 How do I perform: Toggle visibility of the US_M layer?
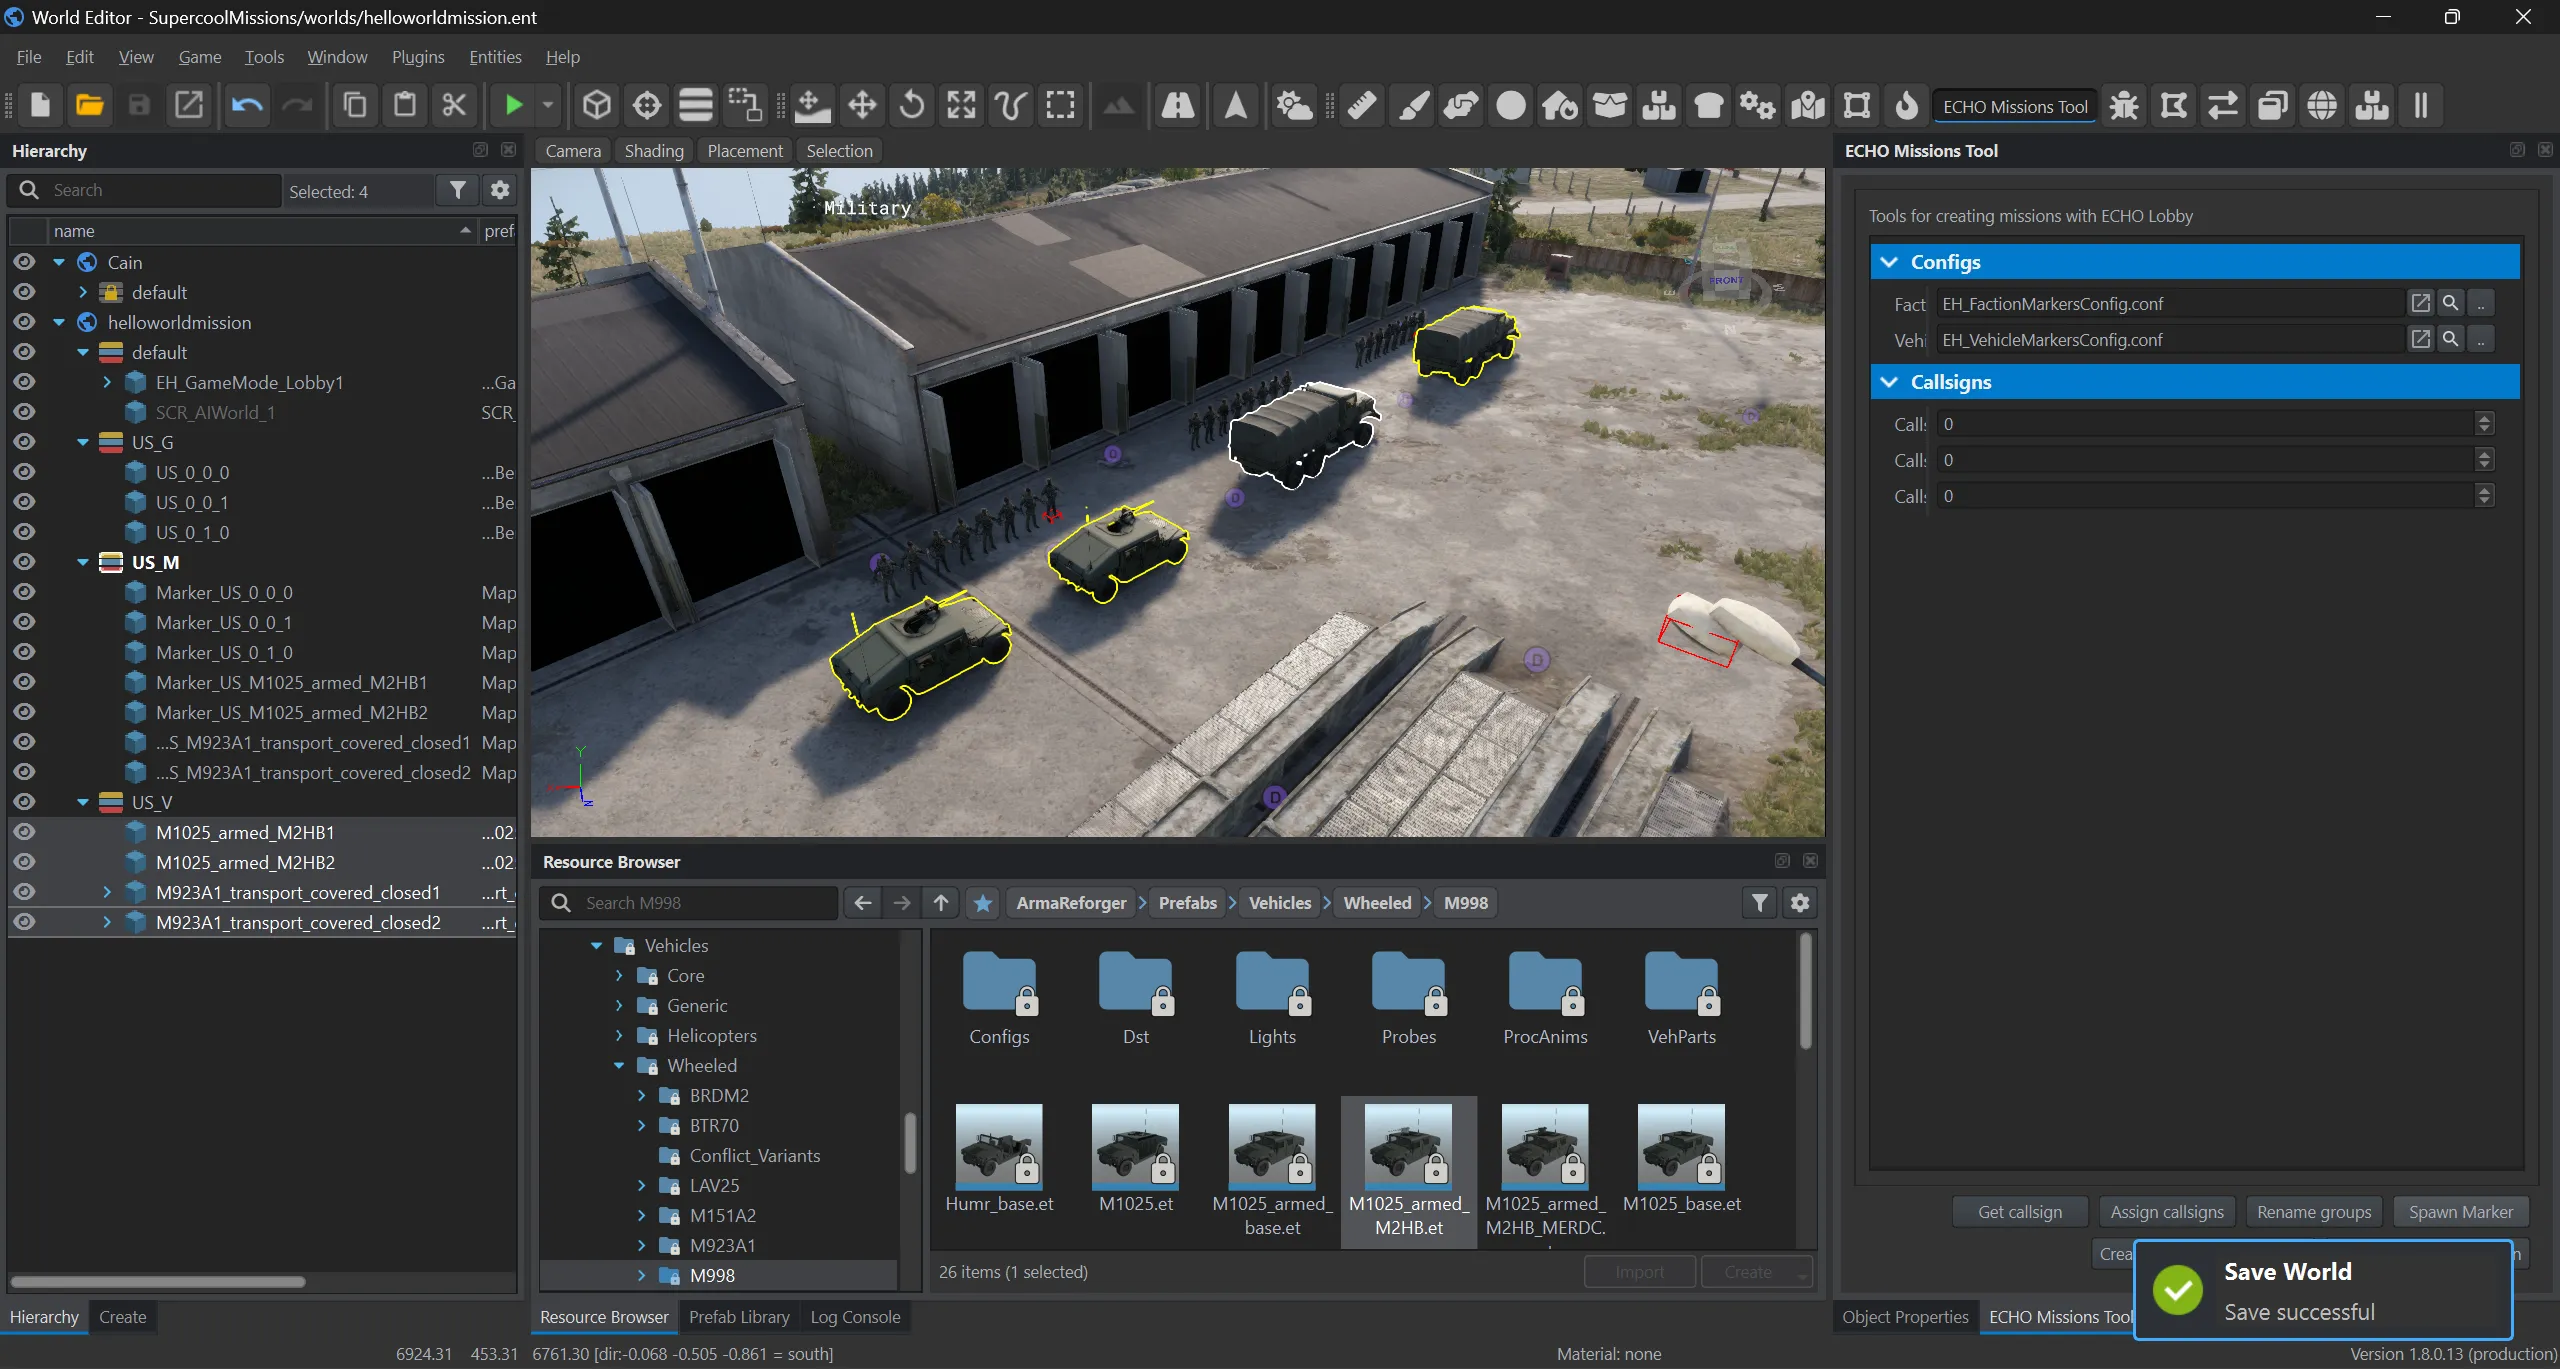click(24, 562)
